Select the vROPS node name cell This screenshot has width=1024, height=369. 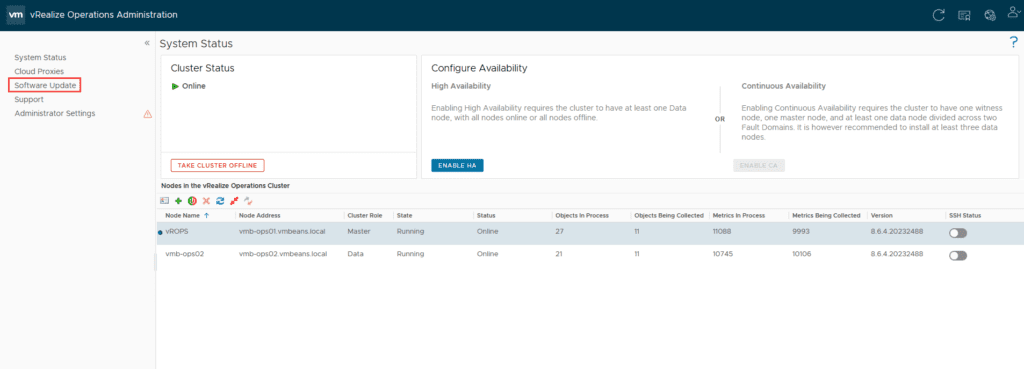(x=177, y=232)
